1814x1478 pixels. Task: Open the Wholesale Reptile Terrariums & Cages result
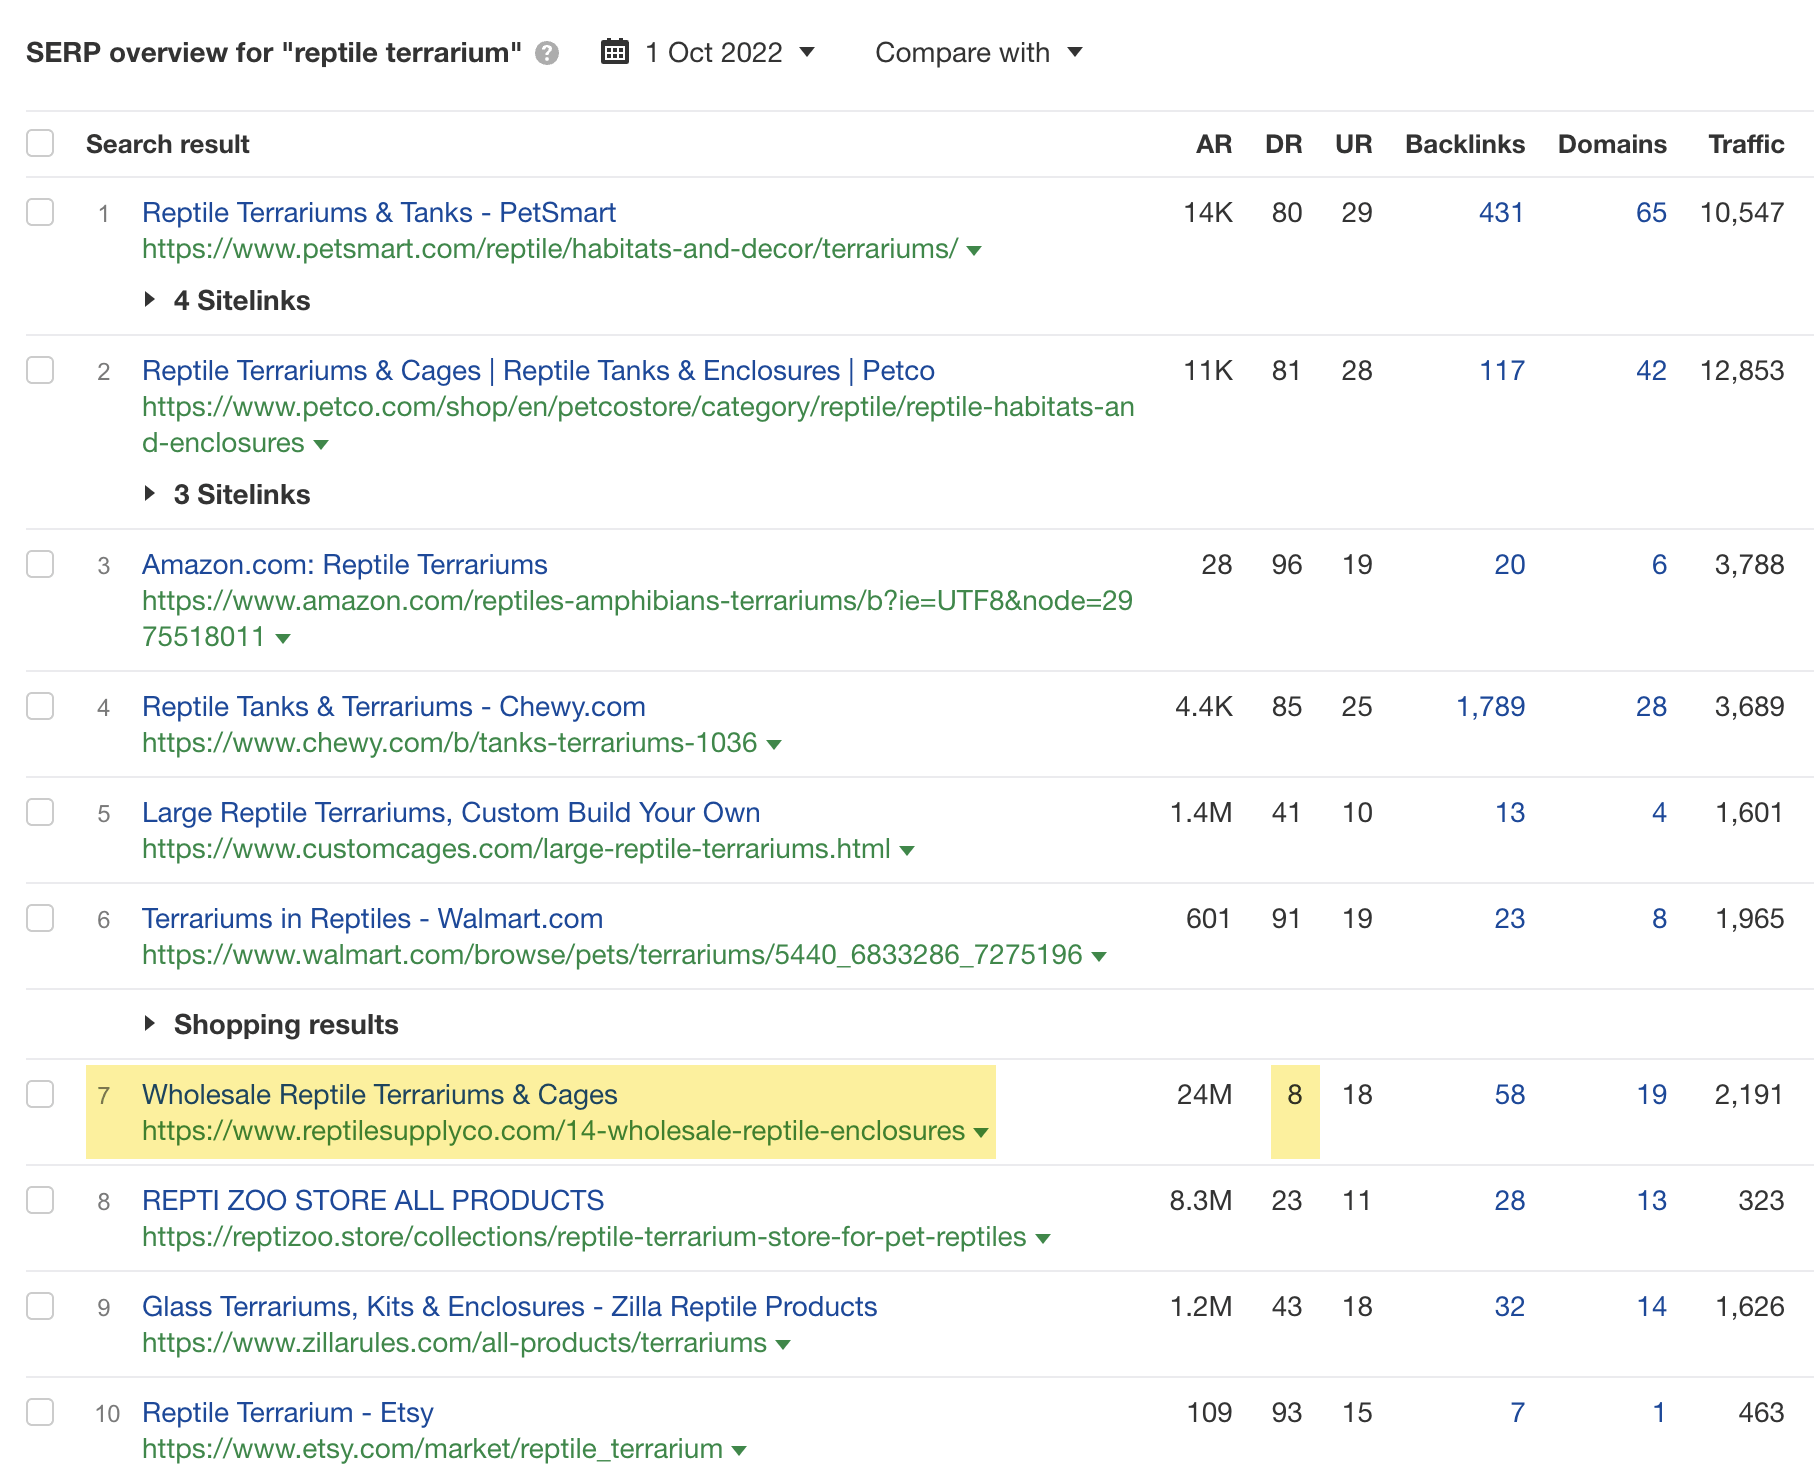380,1095
